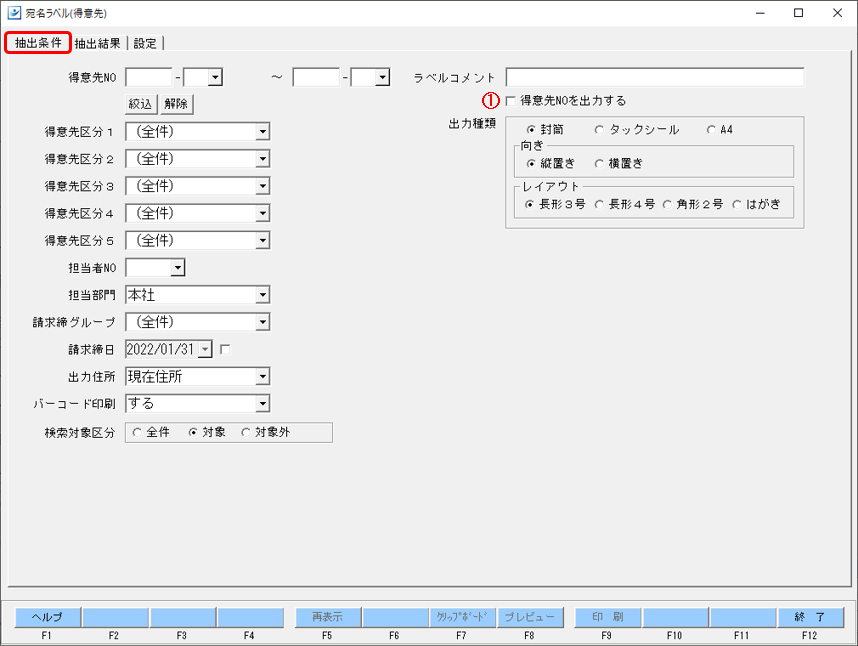Switch to the 抽出結果 tab
The height and width of the screenshot is (646, 858).
coord(97,43)
